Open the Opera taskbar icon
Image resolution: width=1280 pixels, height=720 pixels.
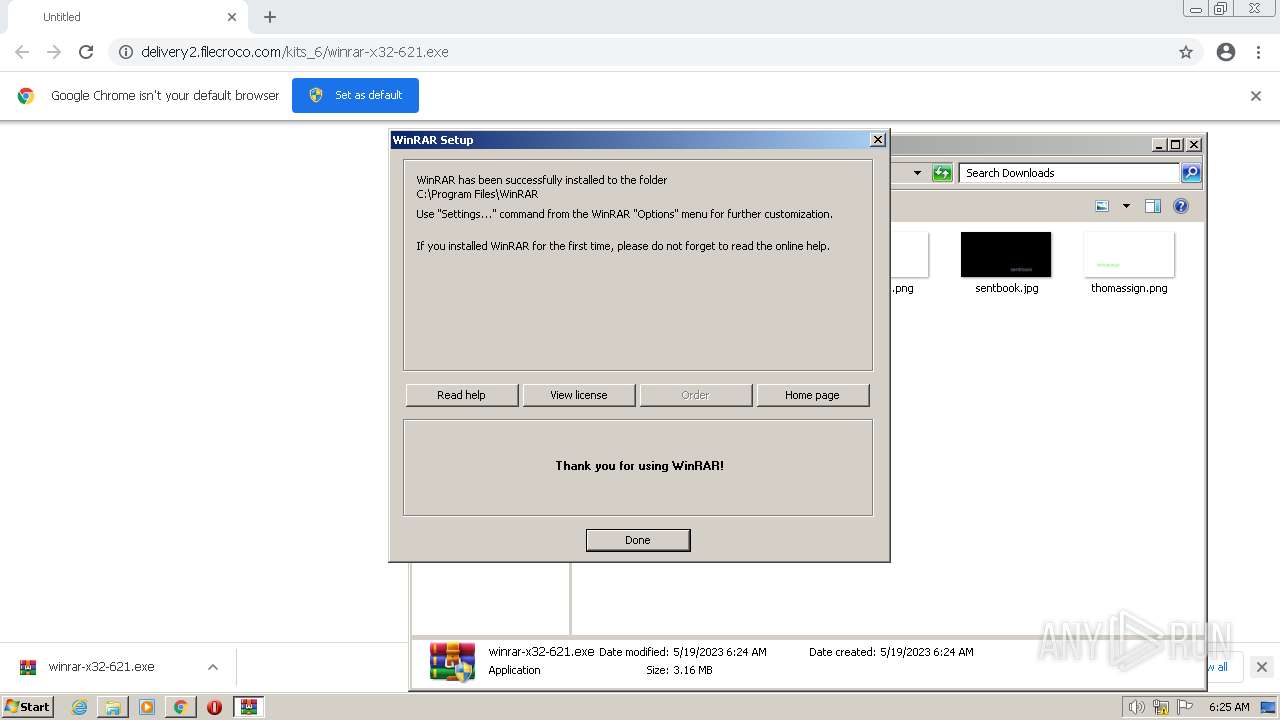point(214,707)
